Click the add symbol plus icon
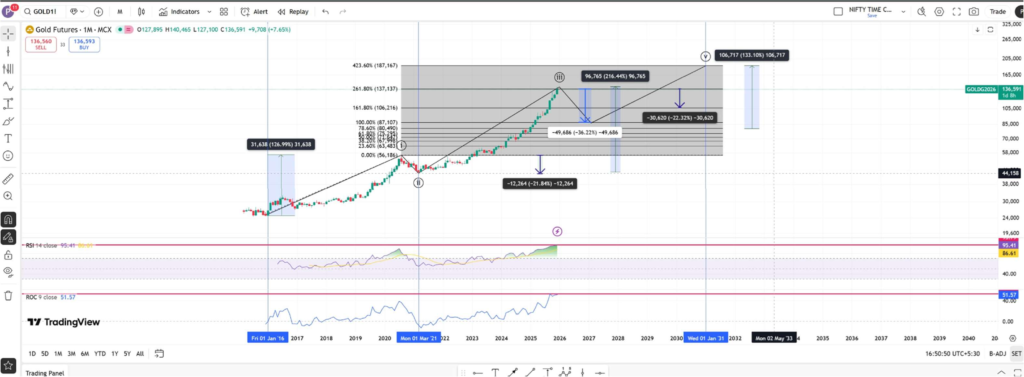This screenshot has width=1024, height=377. point(98,12)
